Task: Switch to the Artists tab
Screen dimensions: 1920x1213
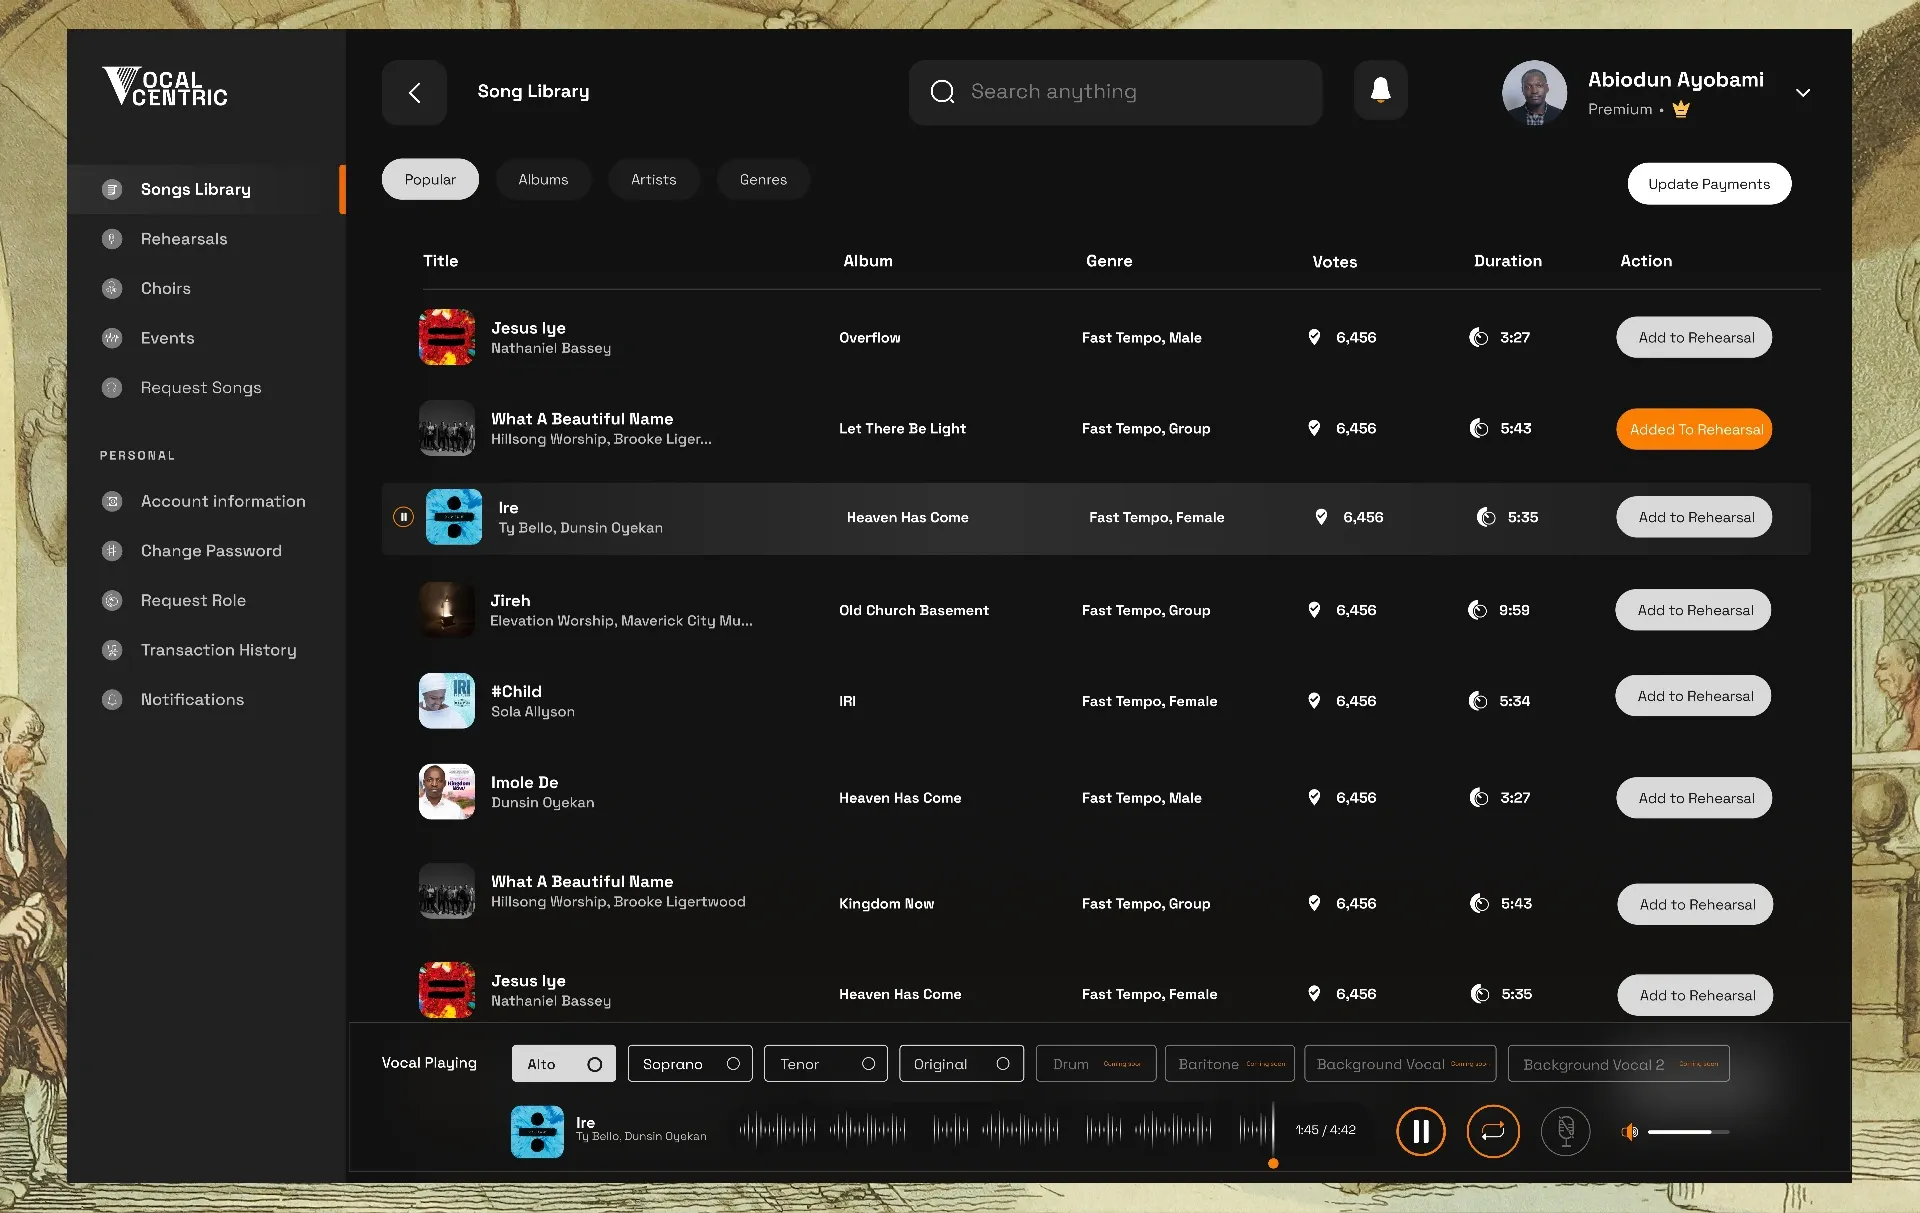Action: pyautogui.click(x=653, y=180)
